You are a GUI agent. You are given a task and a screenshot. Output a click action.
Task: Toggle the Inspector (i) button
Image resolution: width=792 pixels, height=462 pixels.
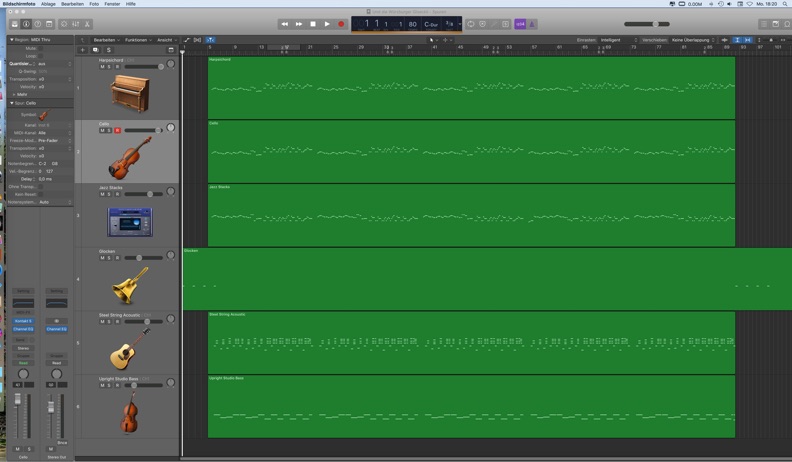(26, 24)
